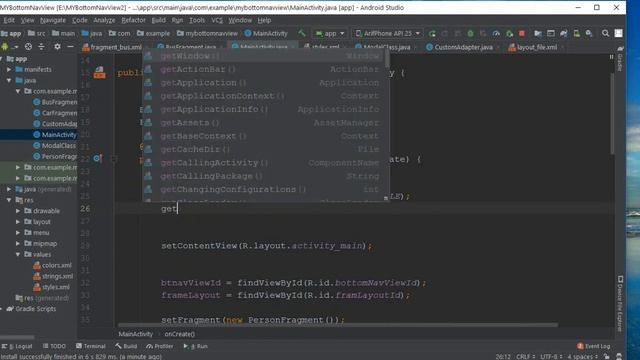Image resolution: width=640 pixels, height=360 pixels.
Task: Switch to fragment_bus.xml tab
Action: [112, 47]
